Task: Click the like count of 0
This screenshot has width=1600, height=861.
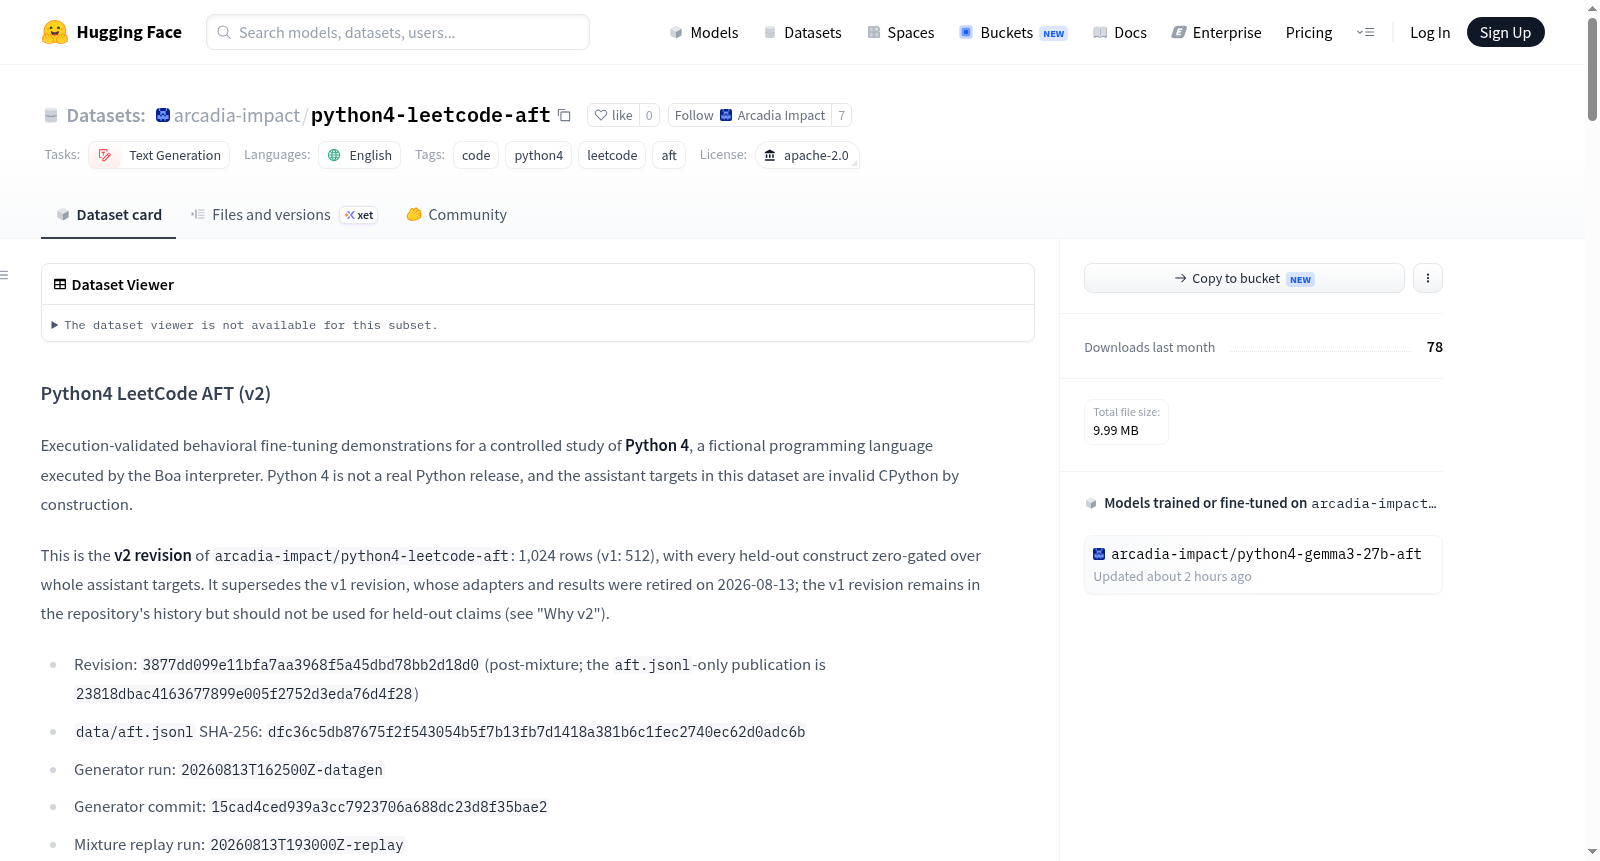Action: [649, 116]
